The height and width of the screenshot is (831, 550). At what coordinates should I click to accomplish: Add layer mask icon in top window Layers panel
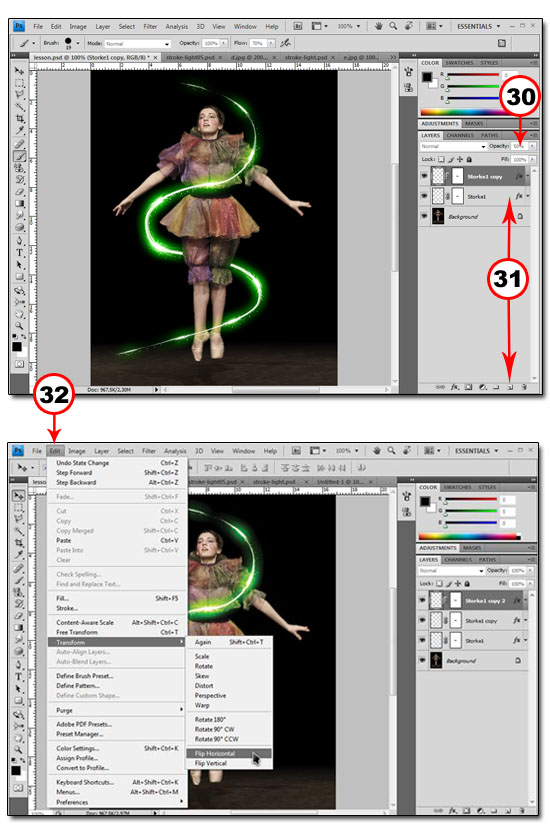[x=468, y=387]
